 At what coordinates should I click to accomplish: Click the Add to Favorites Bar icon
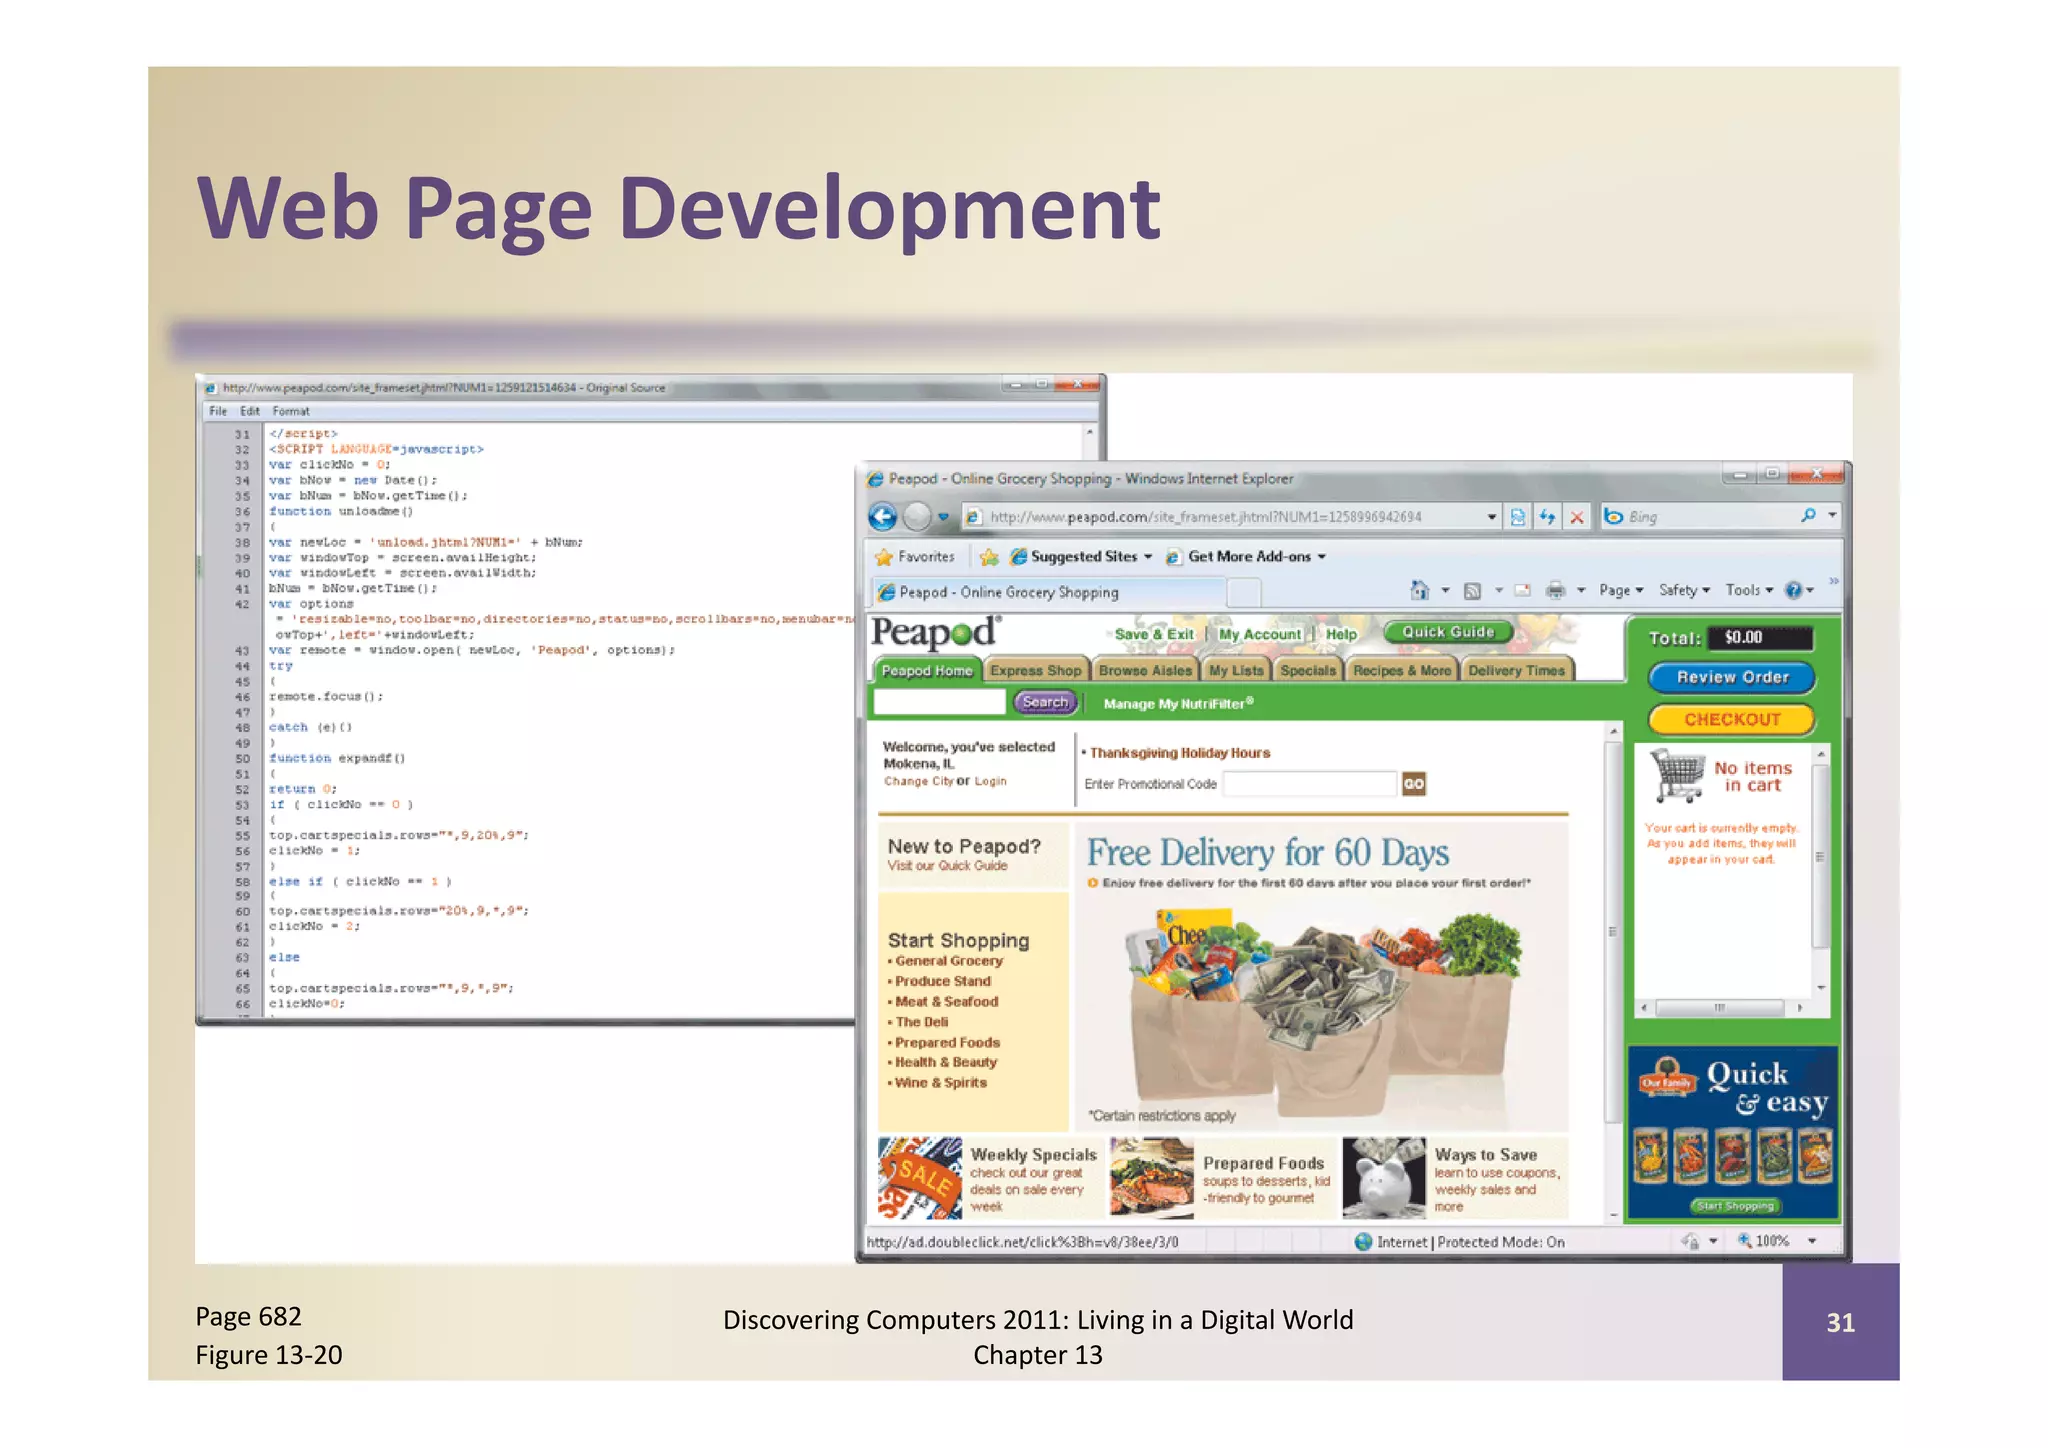tap(989, 557)
